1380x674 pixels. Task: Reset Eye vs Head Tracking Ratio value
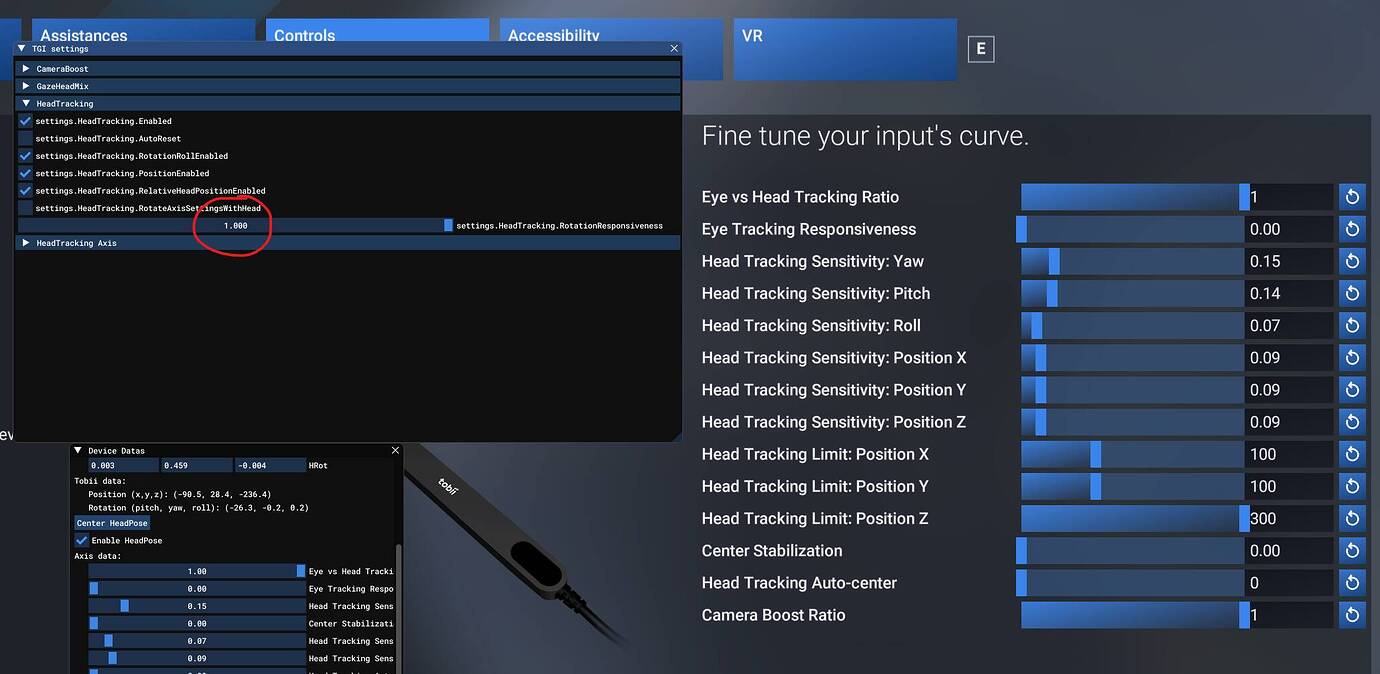pyautogui.click(x=1352, y=197)
